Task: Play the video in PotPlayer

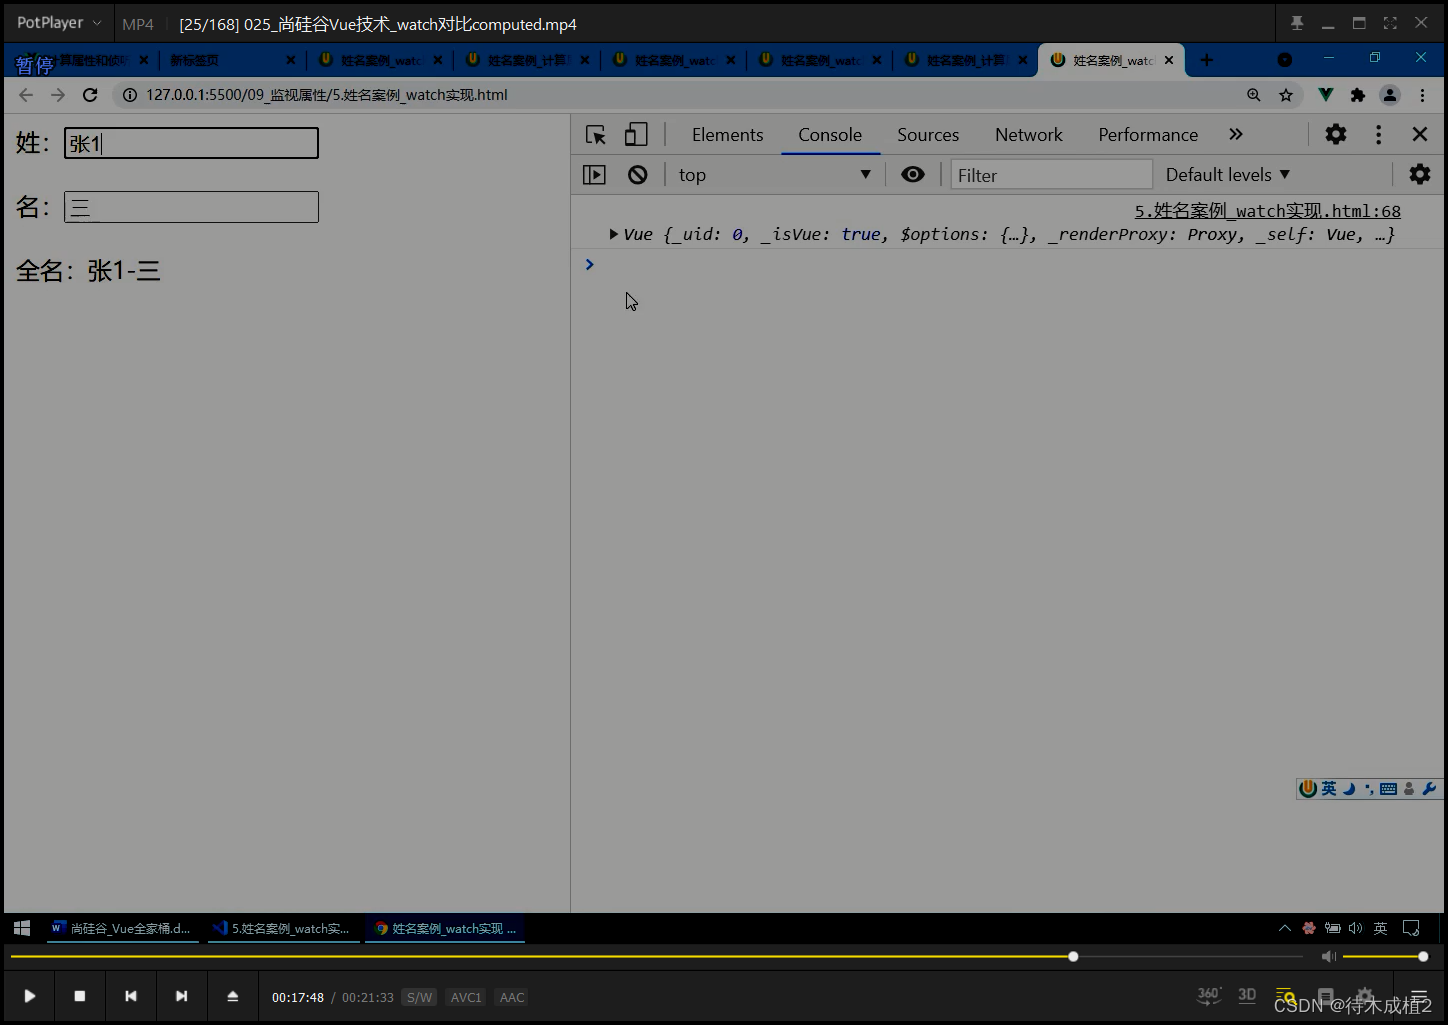Action: point(30,996)
